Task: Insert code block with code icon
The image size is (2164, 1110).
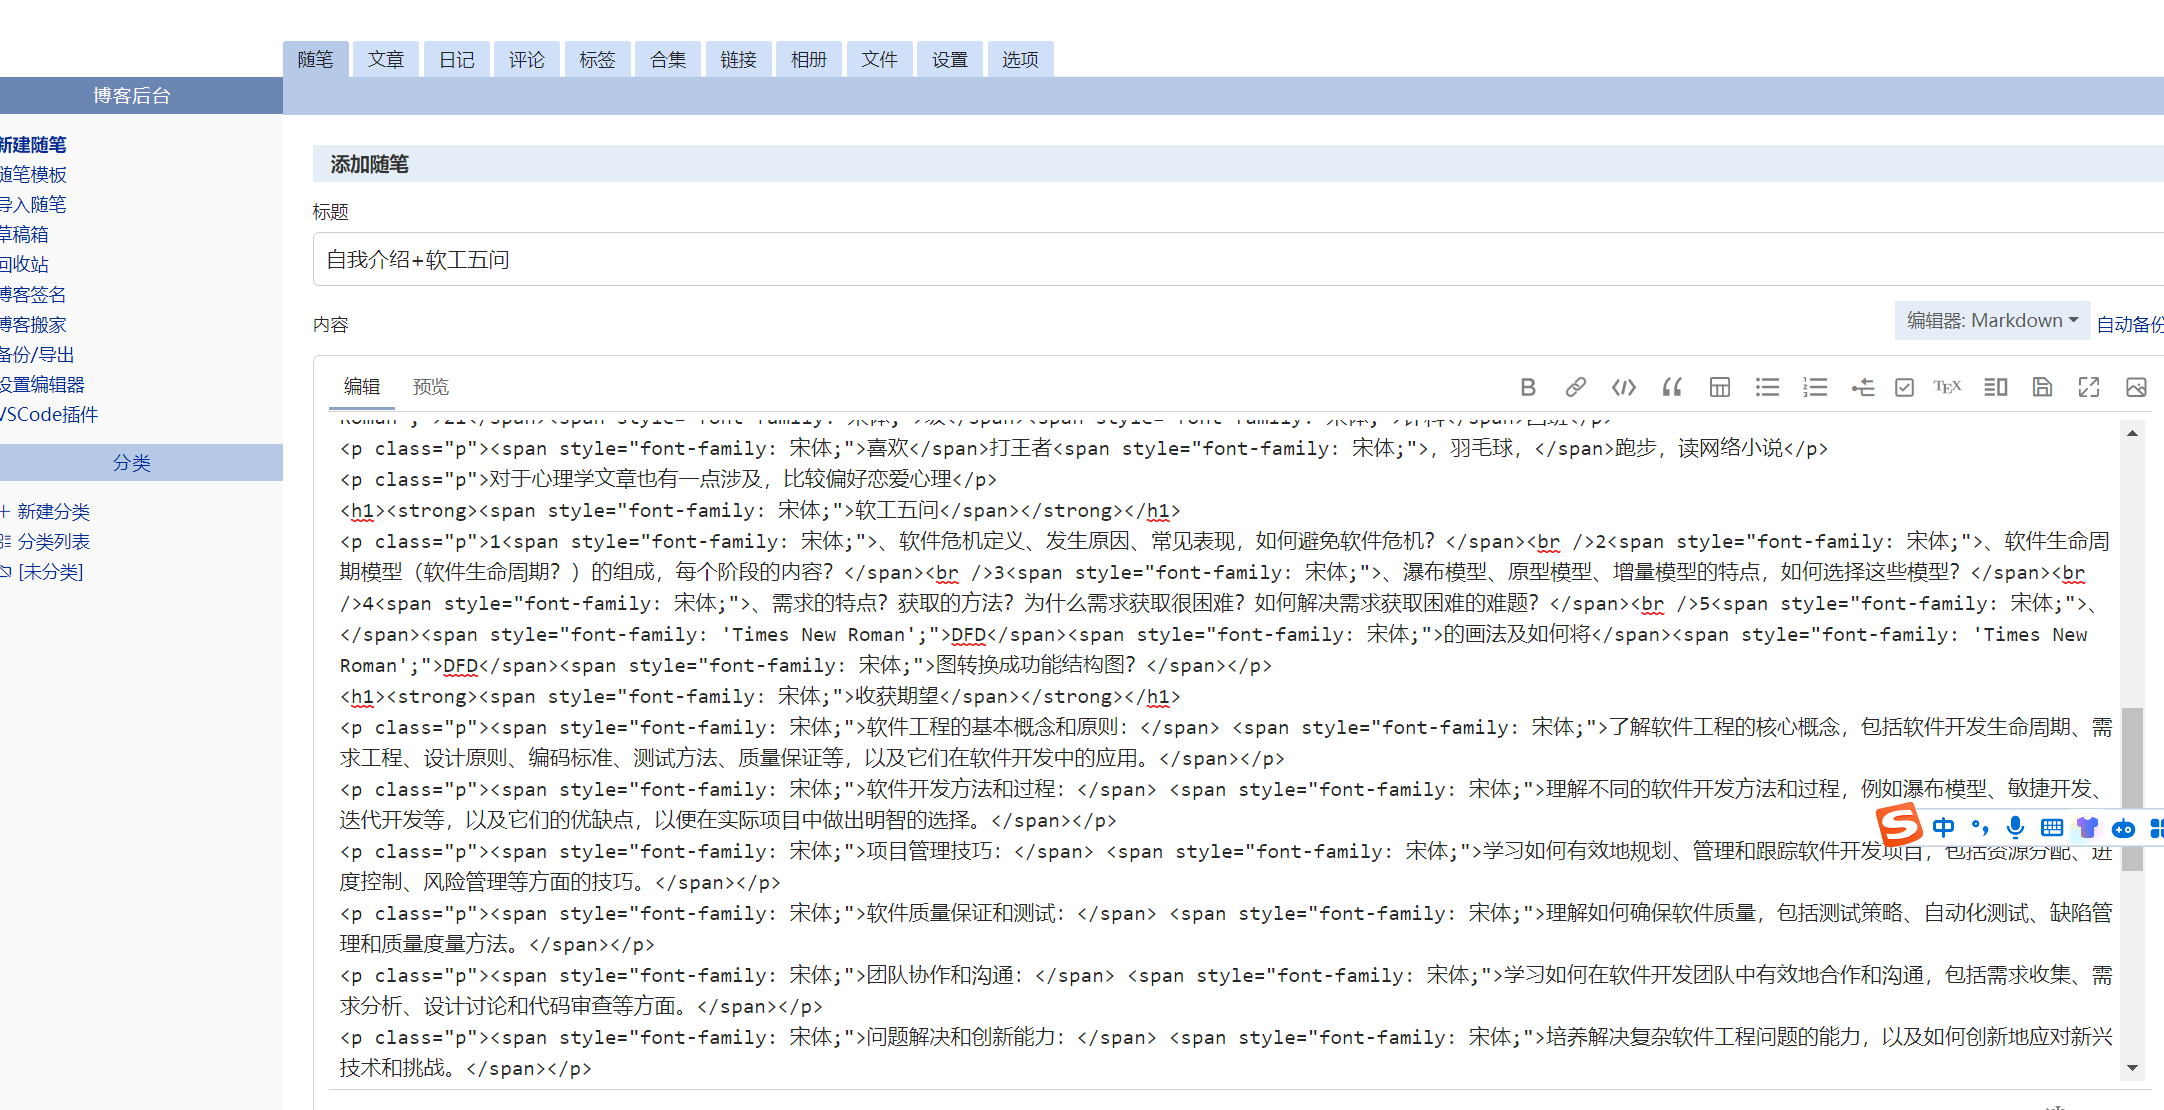Action: (1623, 387)
